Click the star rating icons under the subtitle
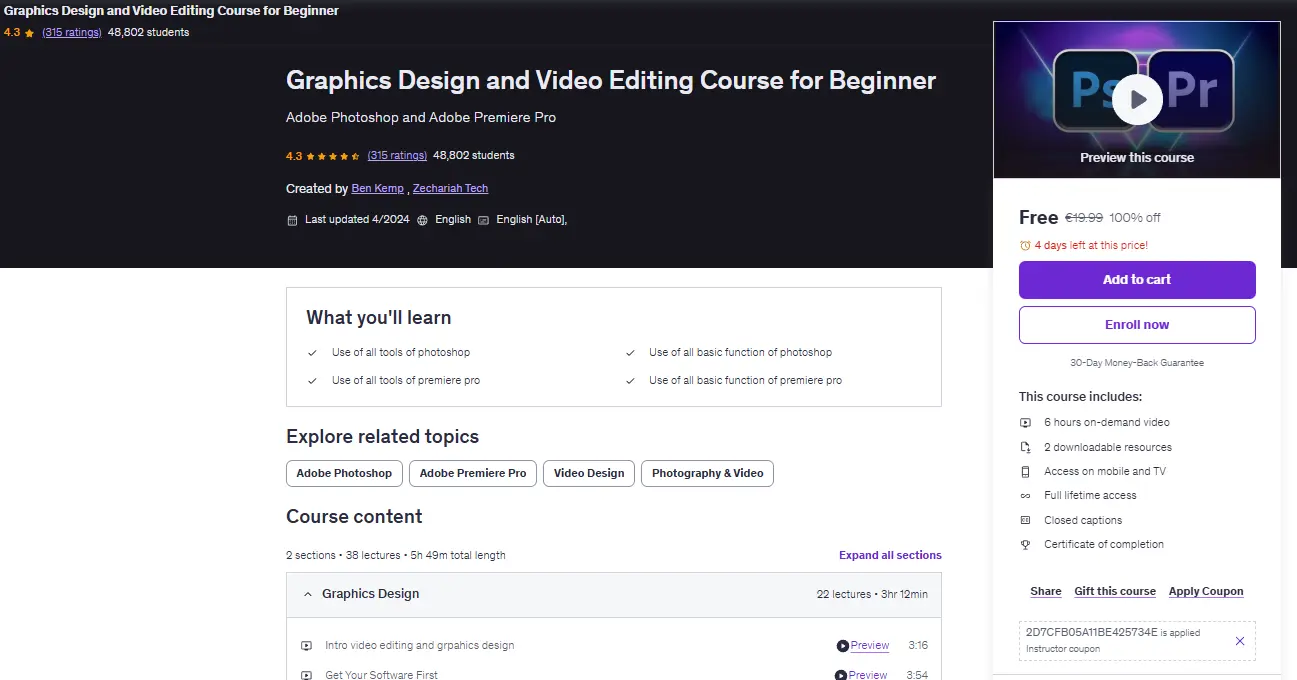Image resolution: width=1297 pixels, height=680 pixels. click(333, 156)
